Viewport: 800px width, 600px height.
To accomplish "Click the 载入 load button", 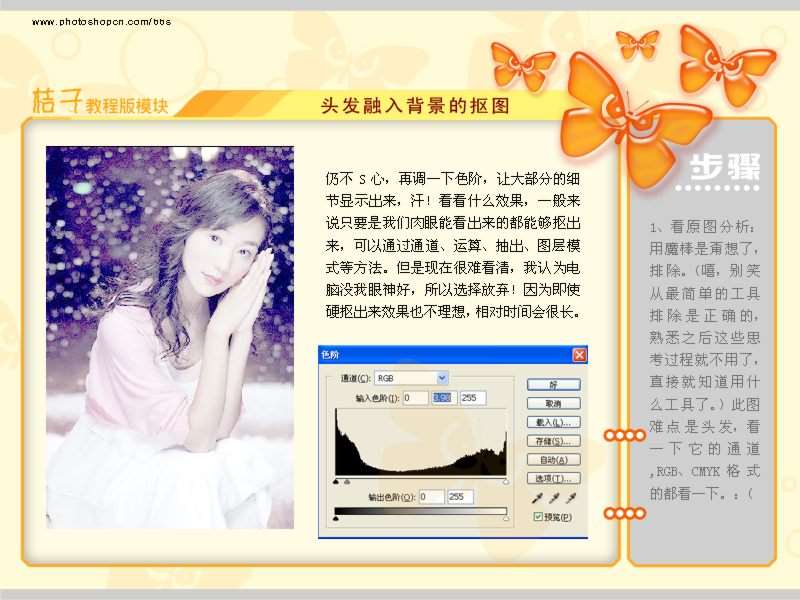I will (x=553, y=422).
